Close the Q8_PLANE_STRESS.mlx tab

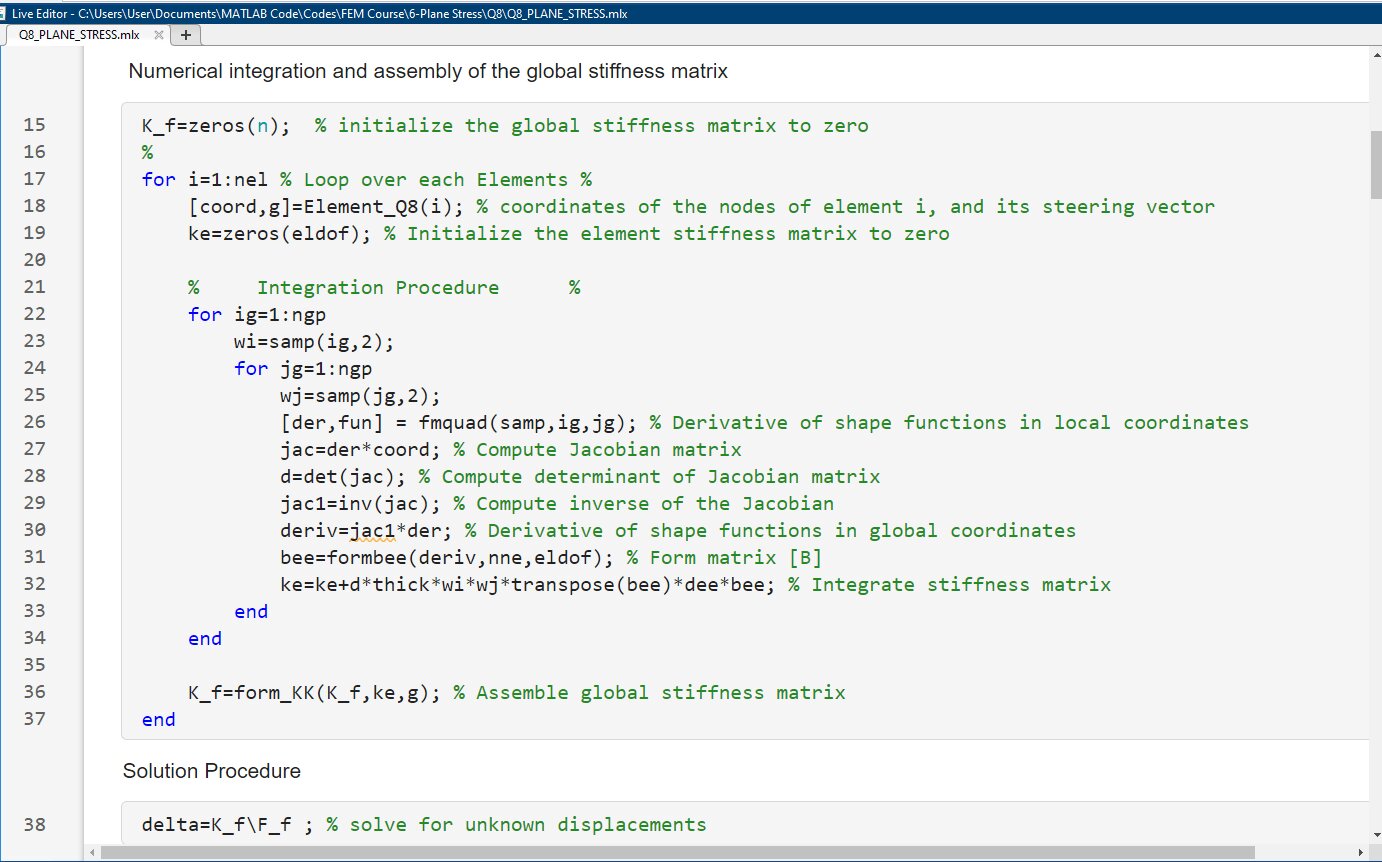click(x=158, y=35)
